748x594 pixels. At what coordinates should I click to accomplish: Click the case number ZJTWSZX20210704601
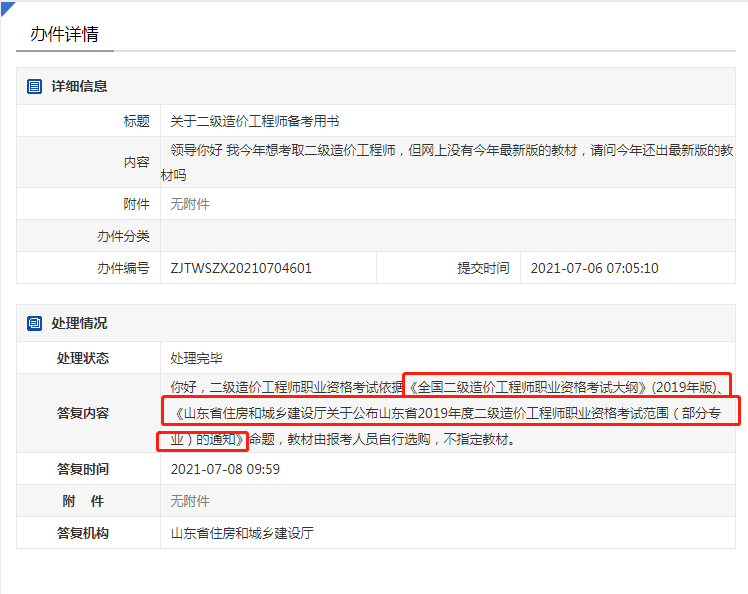click(241, 268)
